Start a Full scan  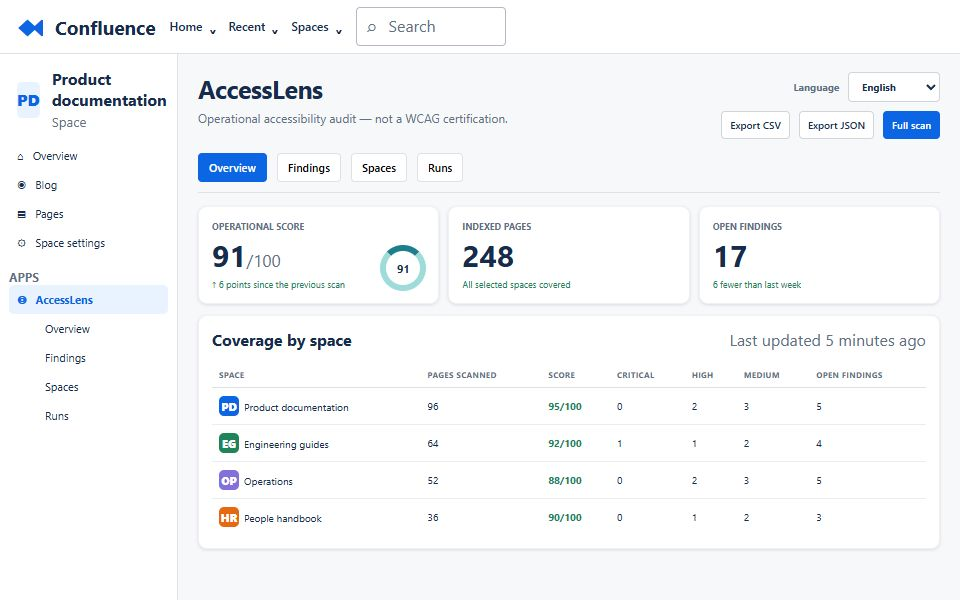(x=911, y=126)
